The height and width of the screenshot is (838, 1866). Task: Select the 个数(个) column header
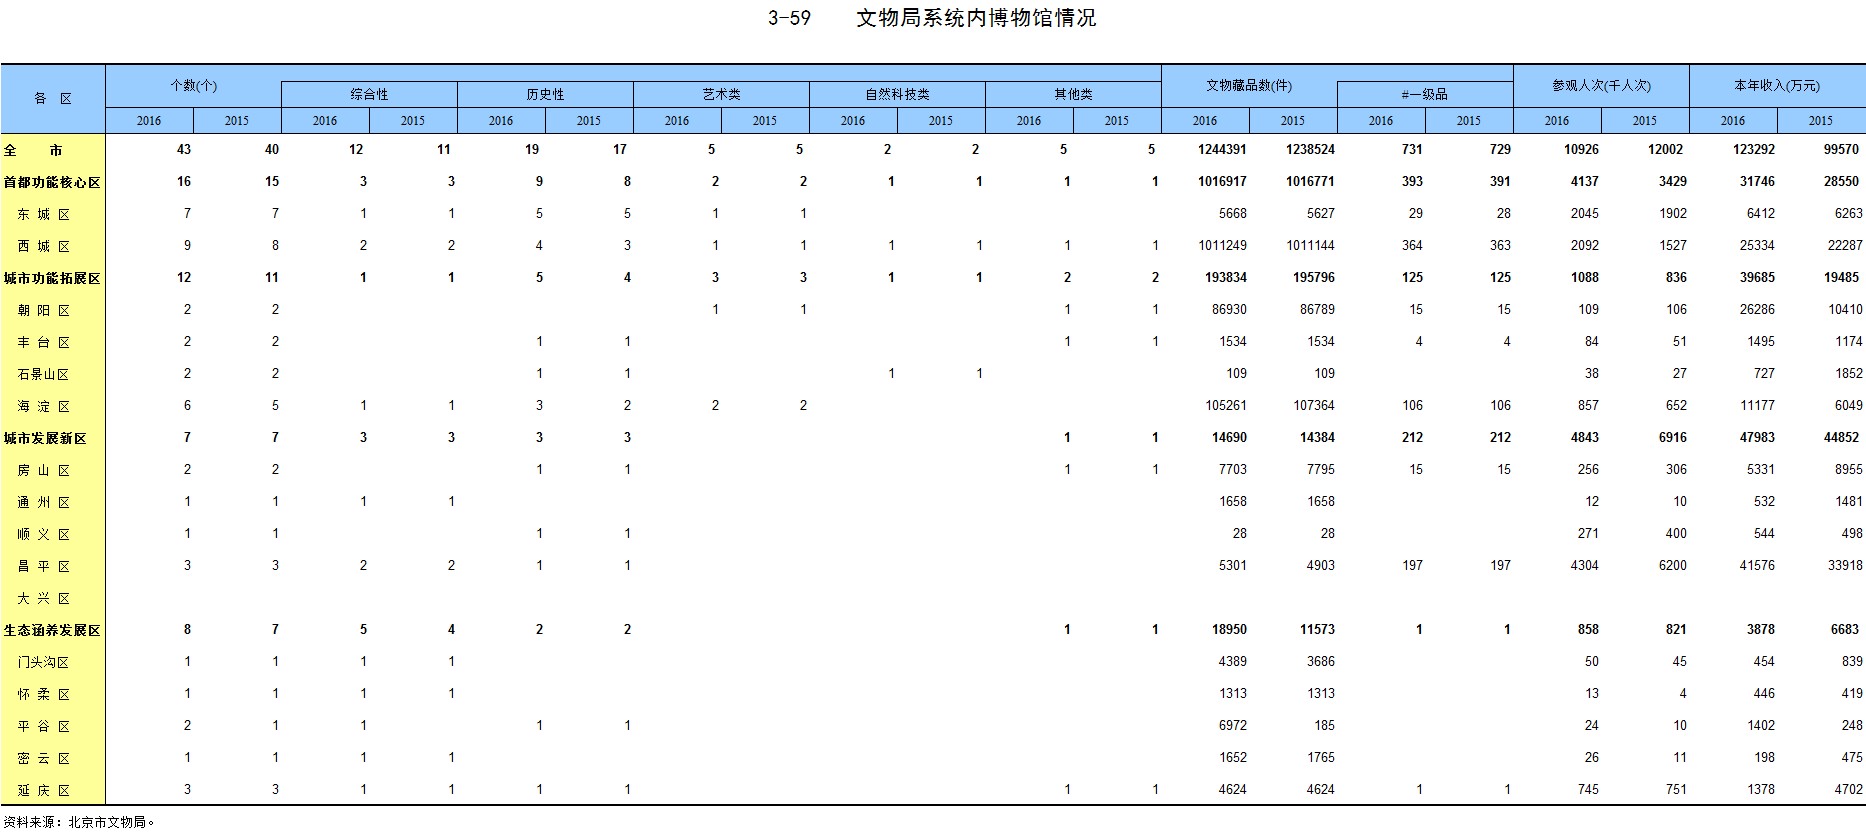pos(193,86)
